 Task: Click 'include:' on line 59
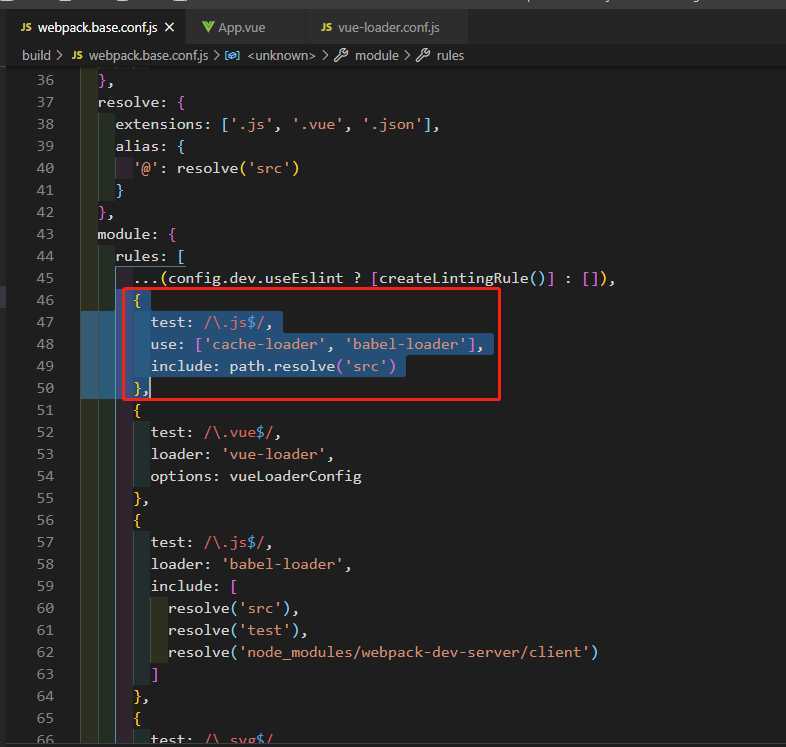click(185, 587)
